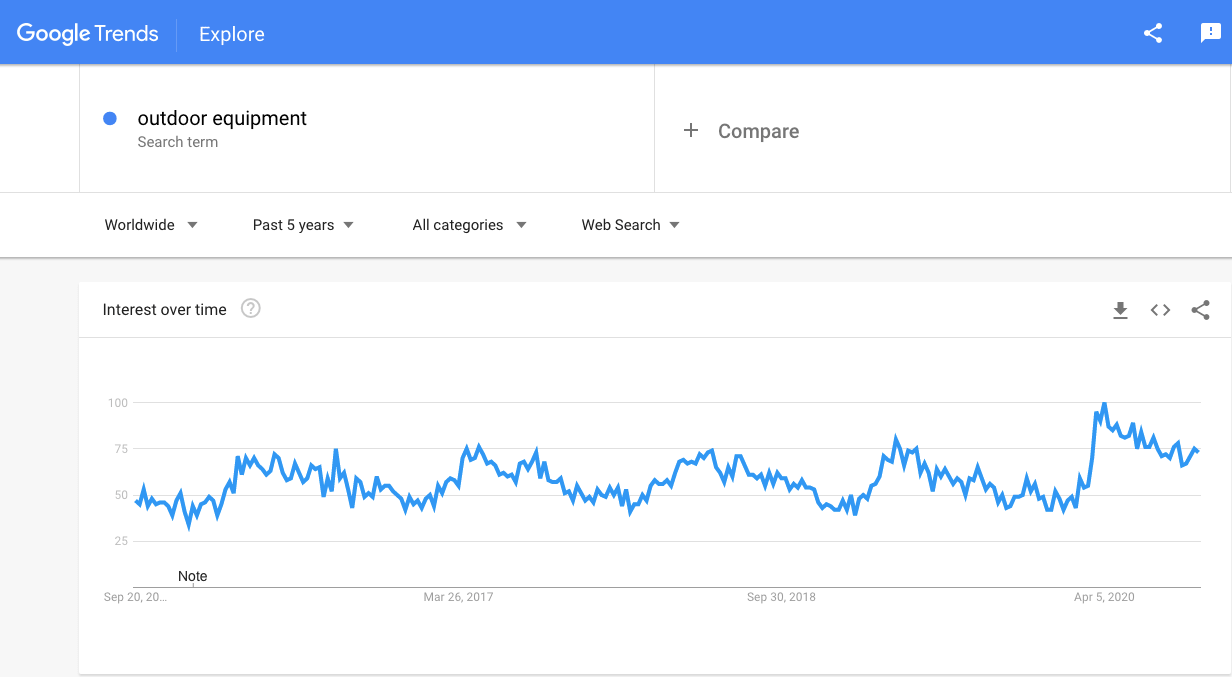Download the Interest over time CSV

click(x=1120, y=310)
